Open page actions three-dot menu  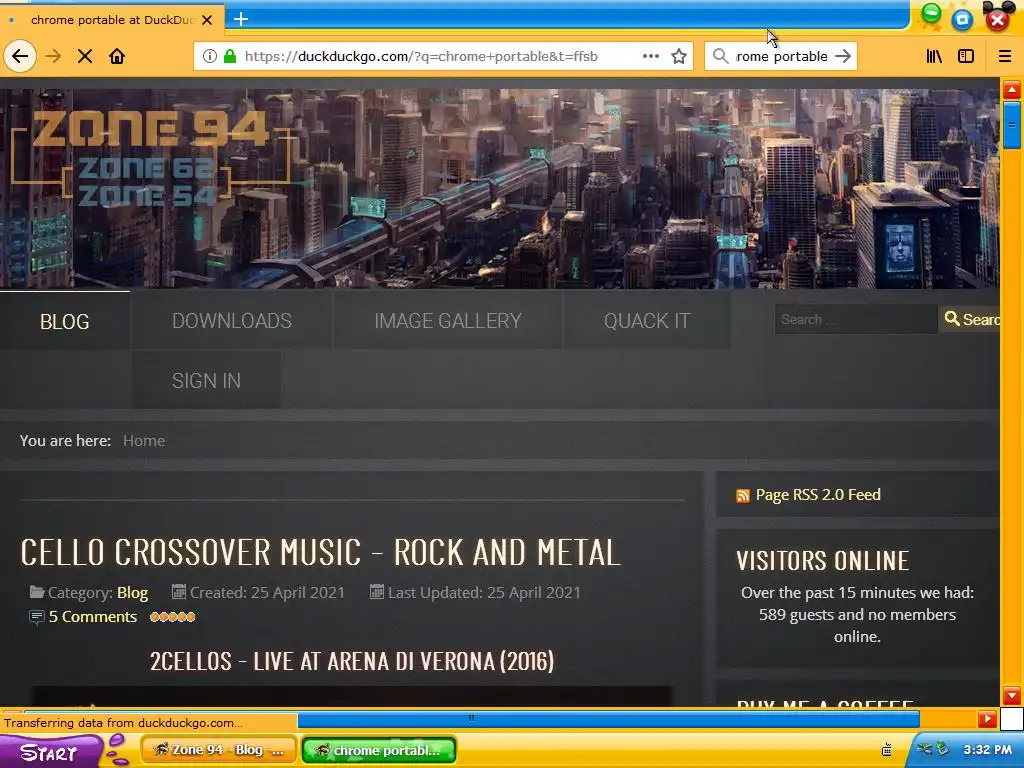[x=650, y=56]
